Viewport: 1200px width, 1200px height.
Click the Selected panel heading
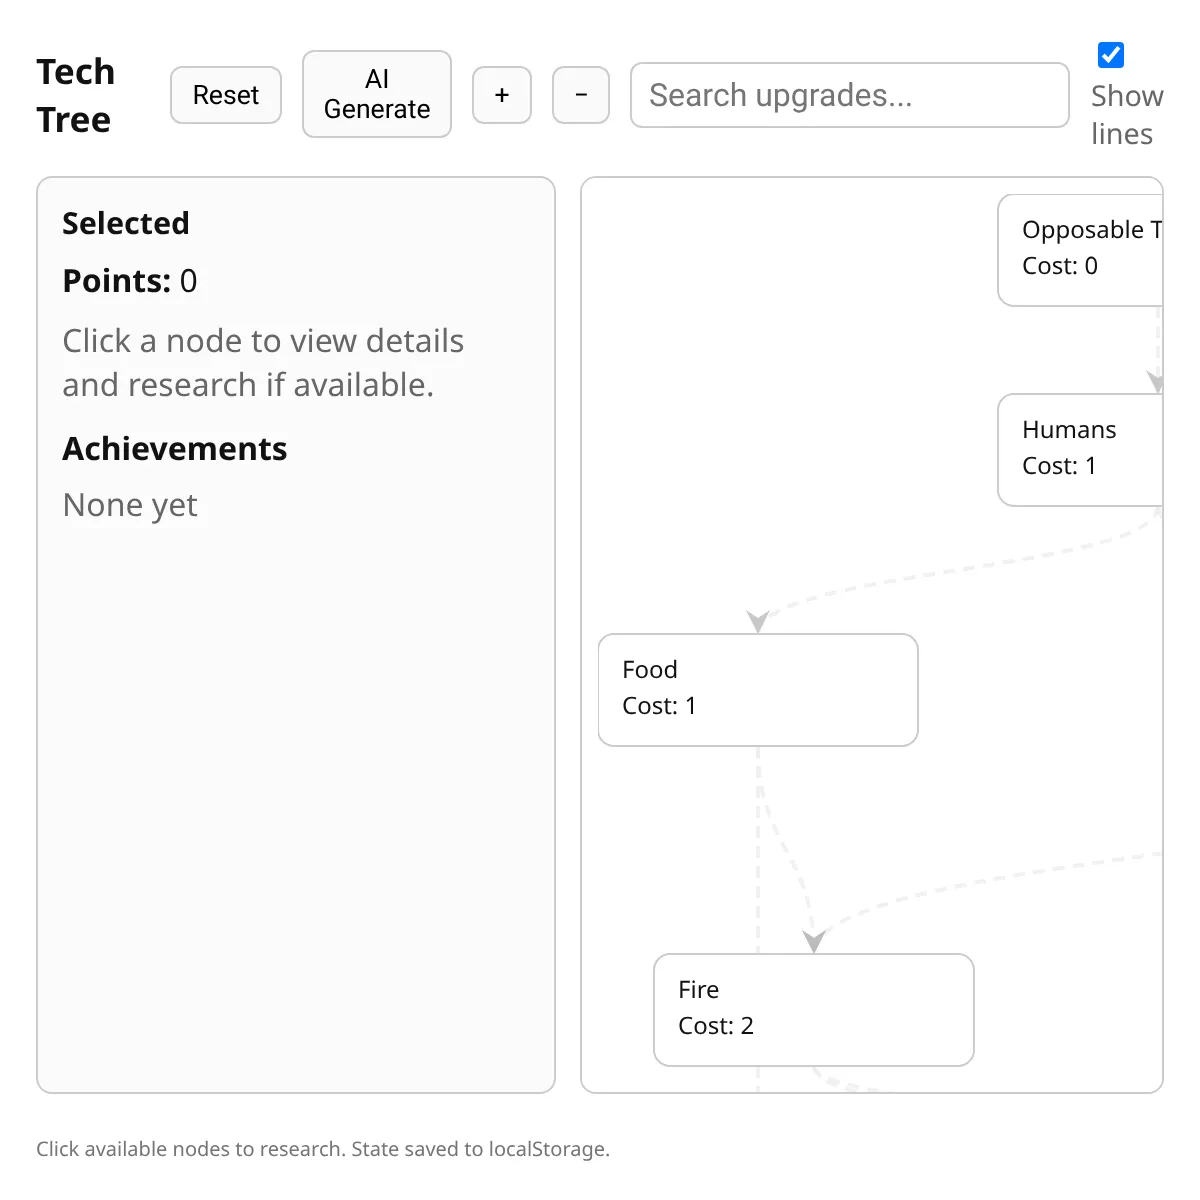click(126, 223)
